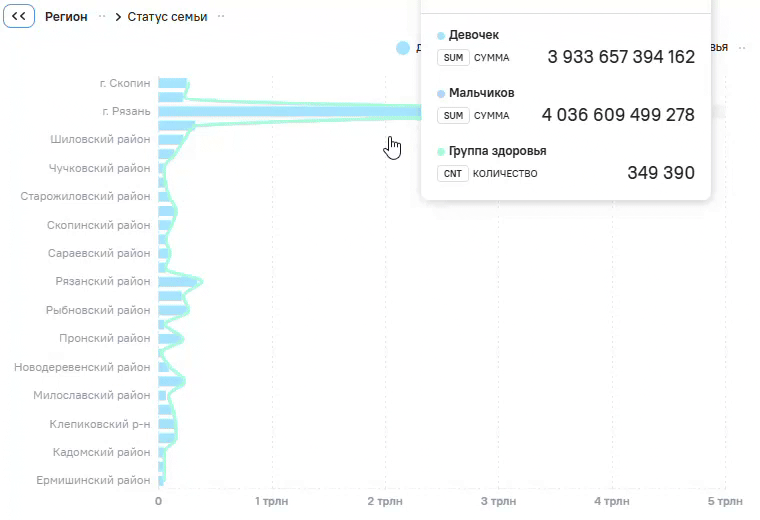Click the CNT badge under Группа здоровья

point(453,173)
